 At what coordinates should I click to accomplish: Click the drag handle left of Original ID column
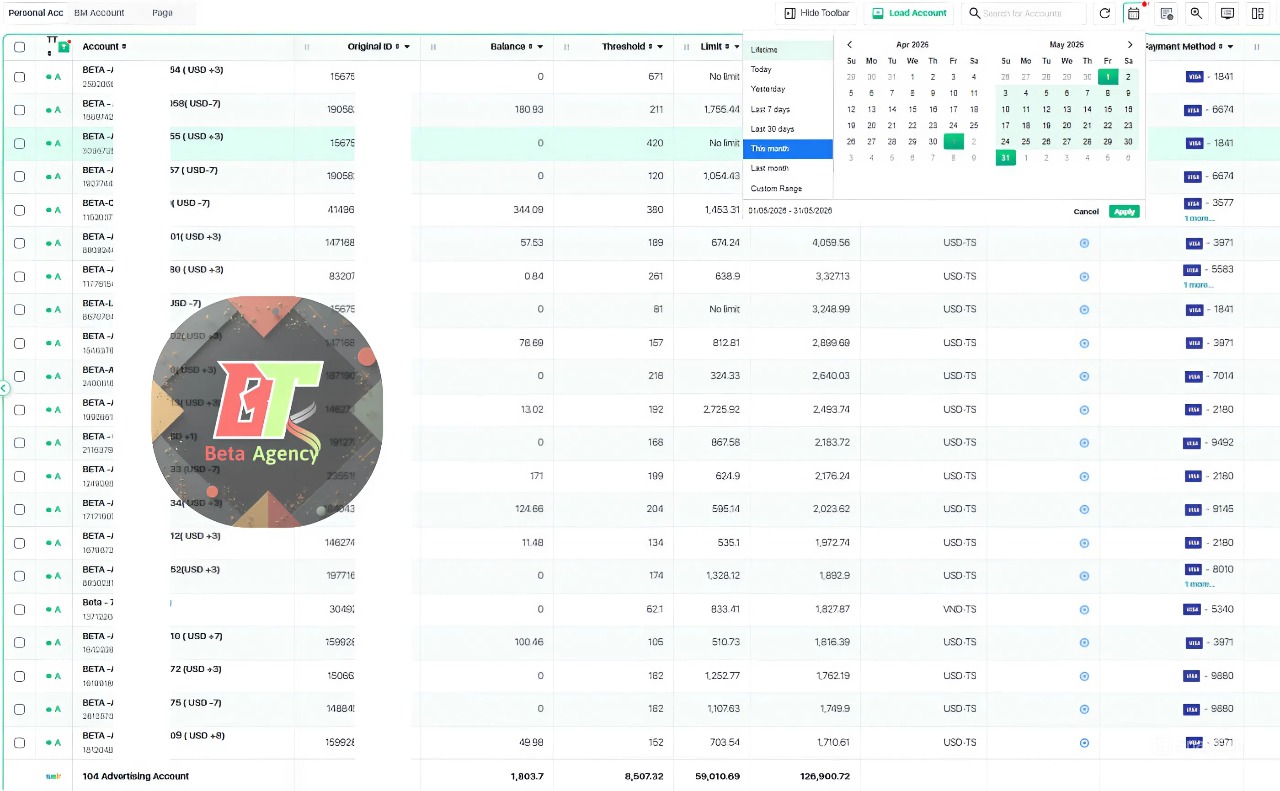pos(306,47)
